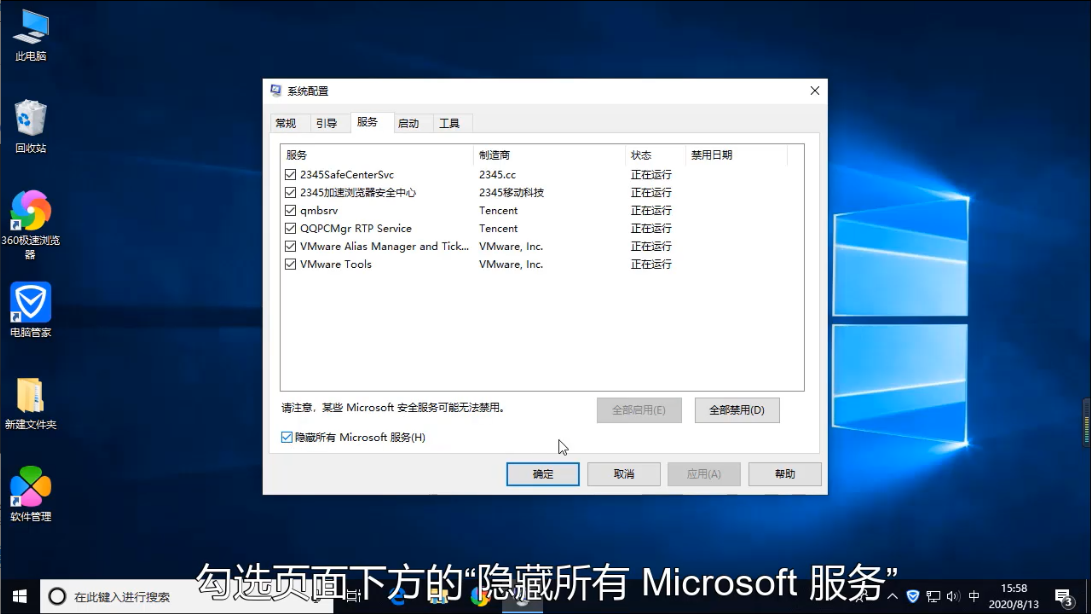Click the 取消 button
Image resolution: width=1091 pixels, height=614 pixels.
[624, 474]
